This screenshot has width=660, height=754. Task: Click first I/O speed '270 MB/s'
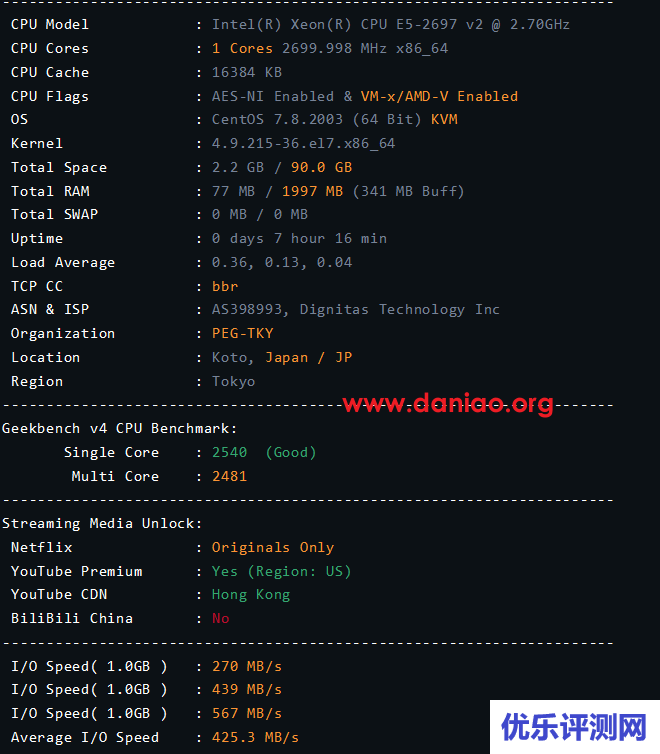[247, 666]
